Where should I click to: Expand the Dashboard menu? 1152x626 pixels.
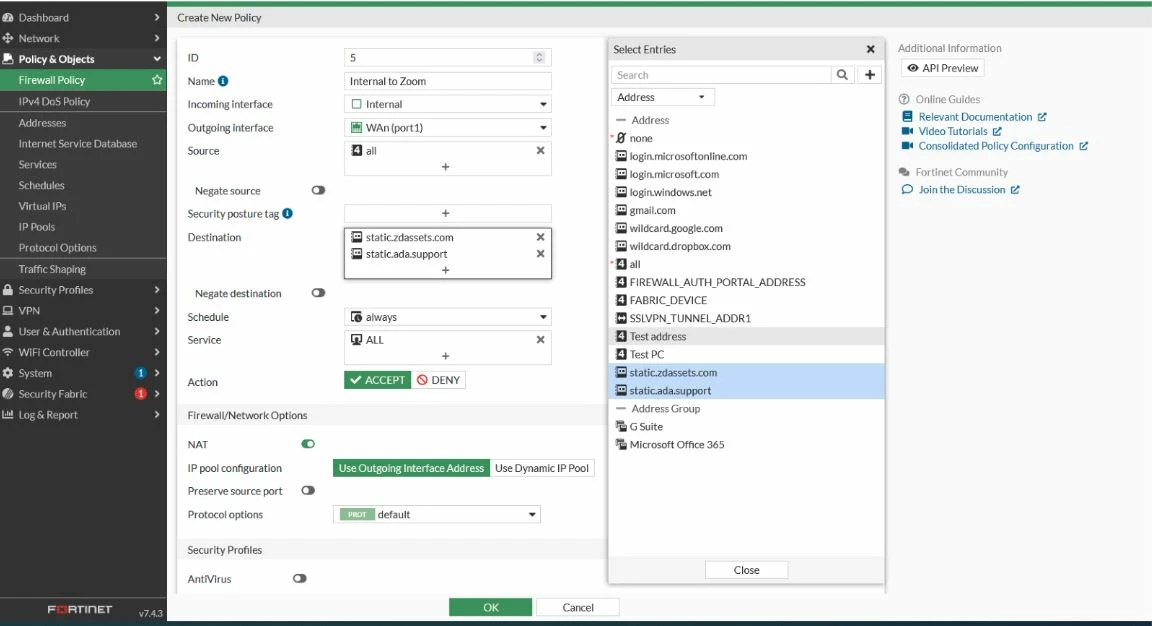tap(83, 18)
